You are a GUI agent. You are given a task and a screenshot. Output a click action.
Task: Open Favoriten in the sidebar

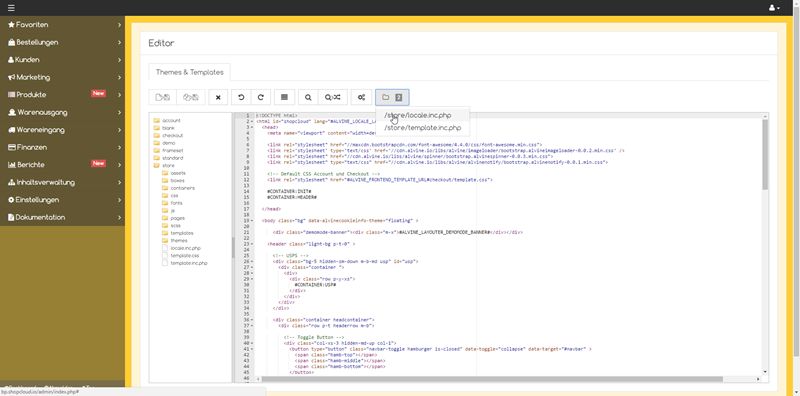(62, 24)
